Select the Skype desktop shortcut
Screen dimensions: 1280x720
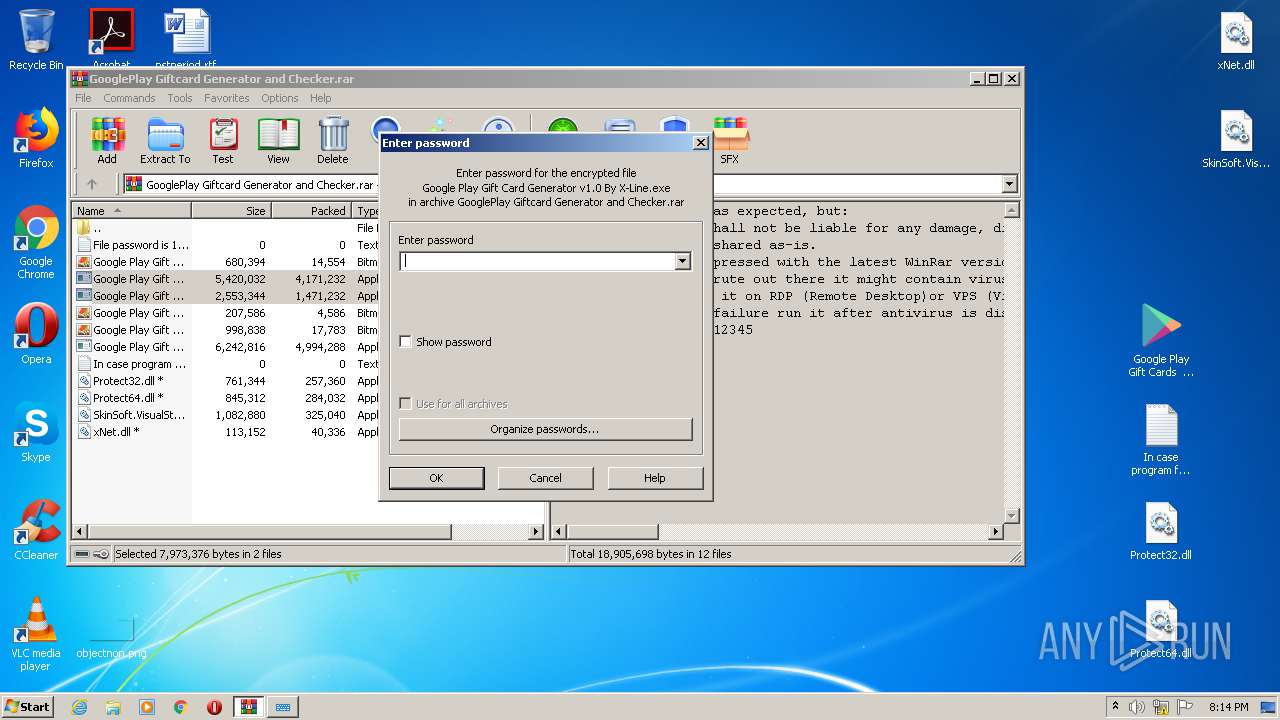(x=36, y=432)
